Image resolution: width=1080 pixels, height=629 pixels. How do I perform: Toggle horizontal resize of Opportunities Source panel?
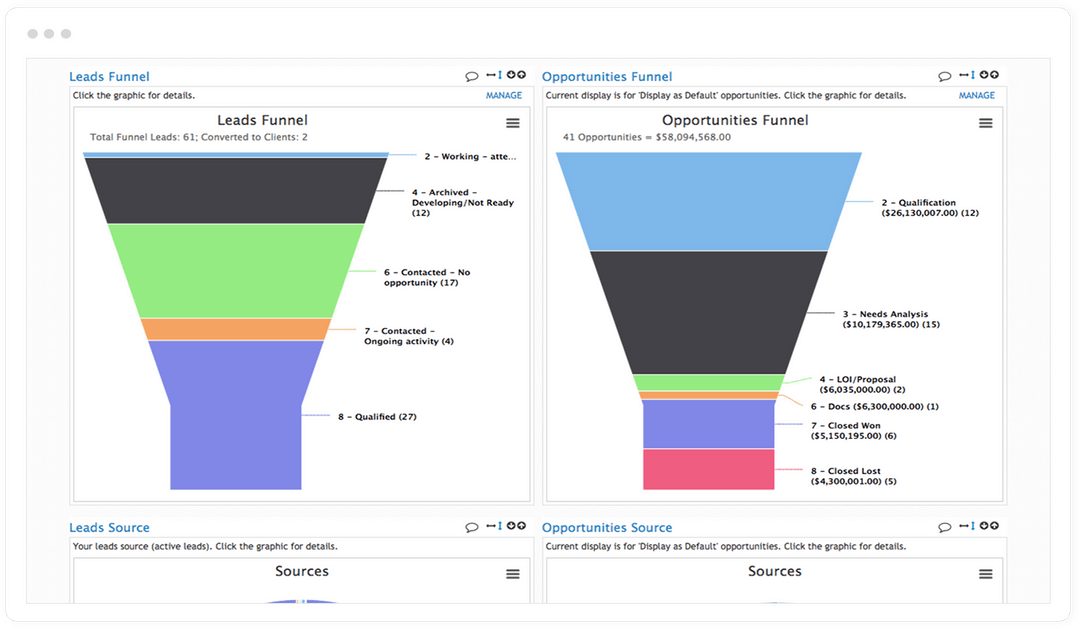(x=964, y=526)
